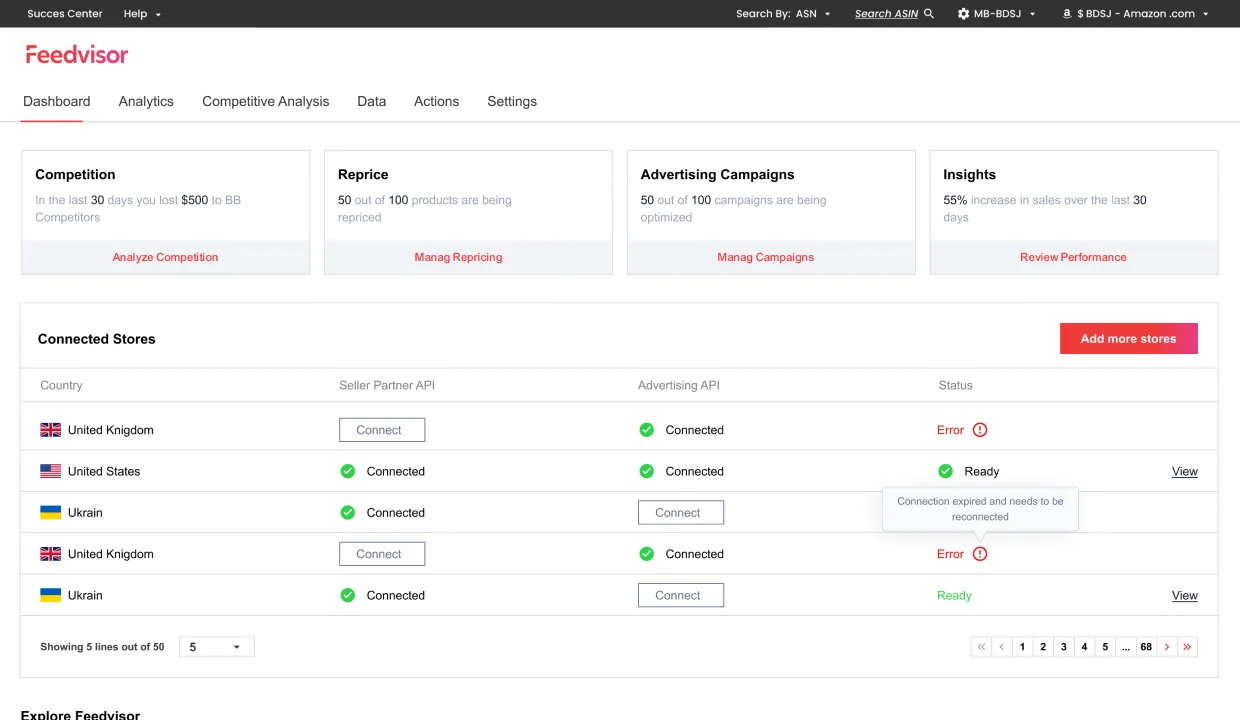
Task: Click the Advertising API column header
Action: tap(679, 385)
